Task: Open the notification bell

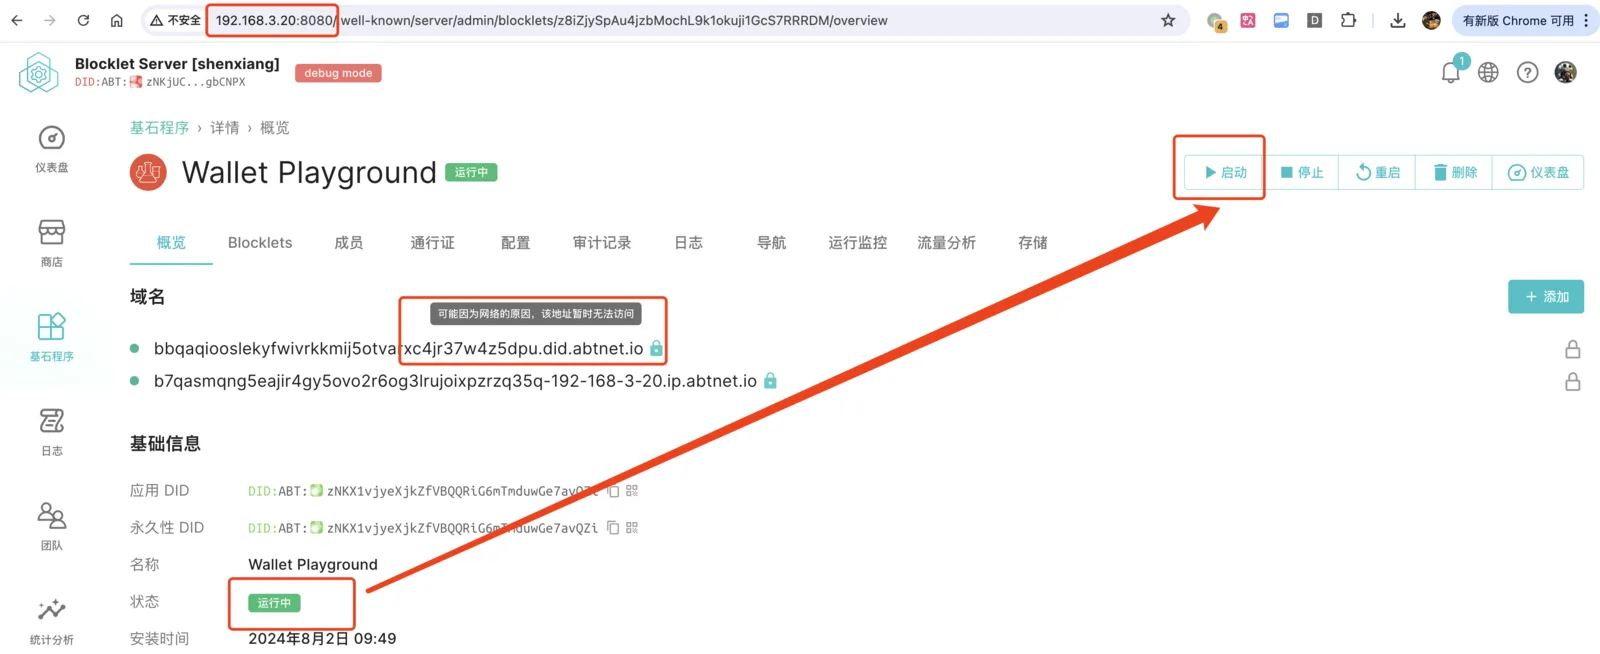Action: pos(1451,72)
